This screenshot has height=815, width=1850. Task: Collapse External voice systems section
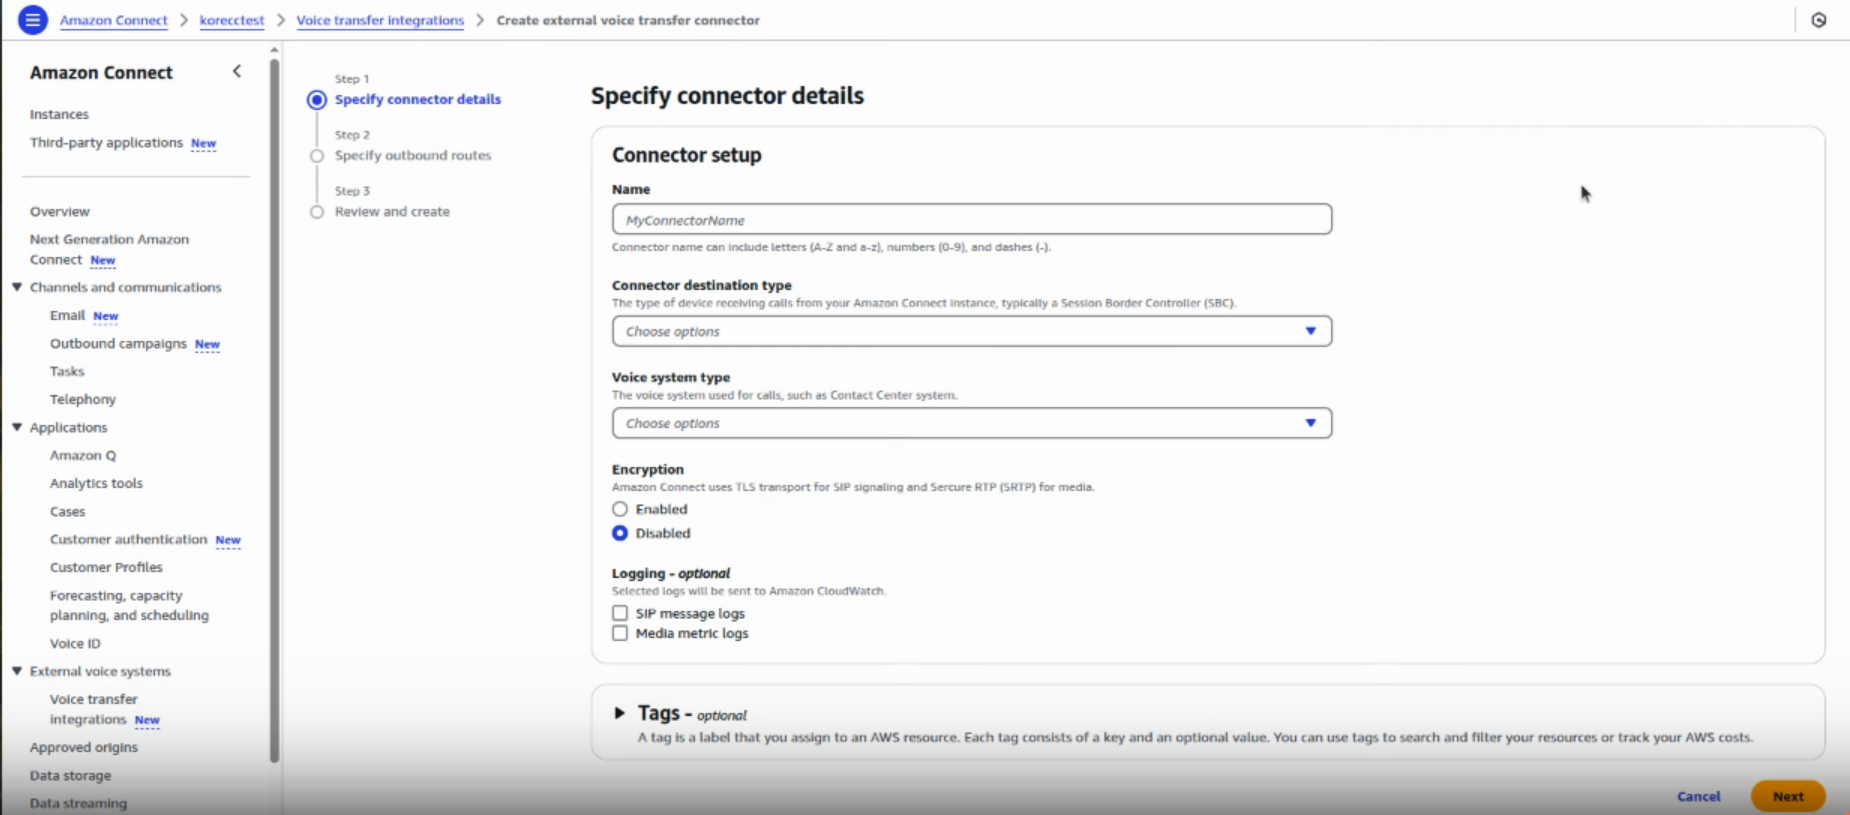[x=17, y=671]
